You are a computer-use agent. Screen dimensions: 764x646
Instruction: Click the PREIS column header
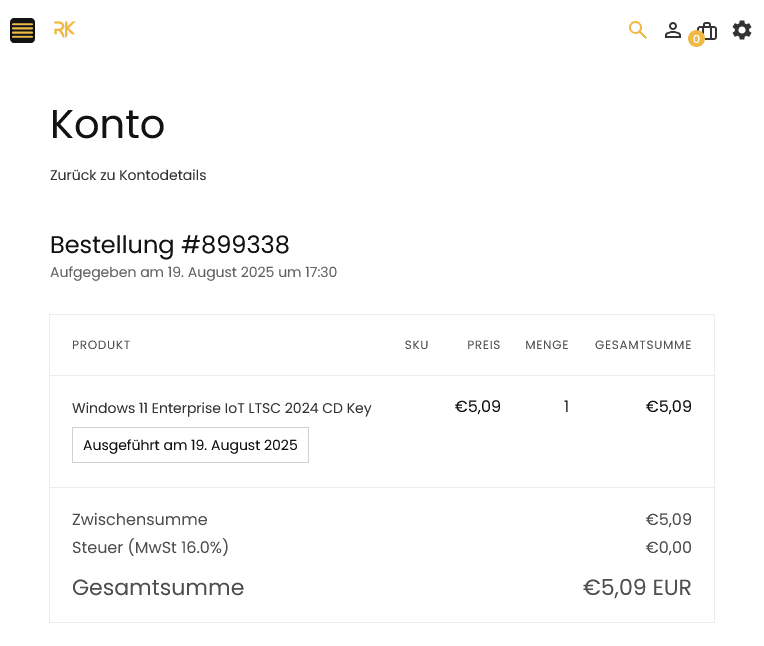tap(484, 345)
